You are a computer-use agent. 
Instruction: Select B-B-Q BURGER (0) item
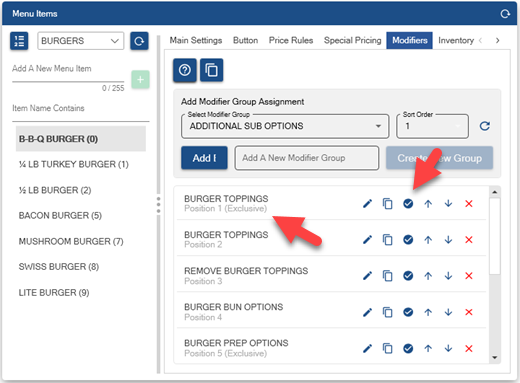coord(81,139)
